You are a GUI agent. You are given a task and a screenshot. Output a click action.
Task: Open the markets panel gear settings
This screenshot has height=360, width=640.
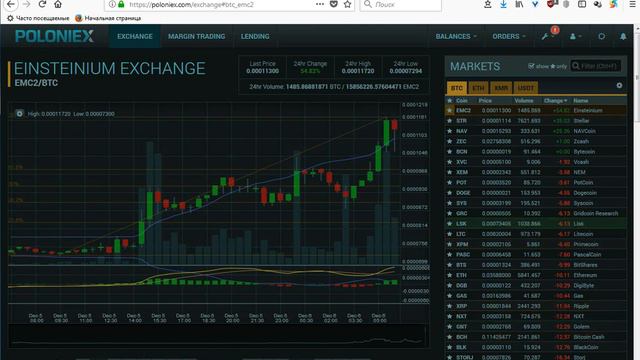(619, 85)
